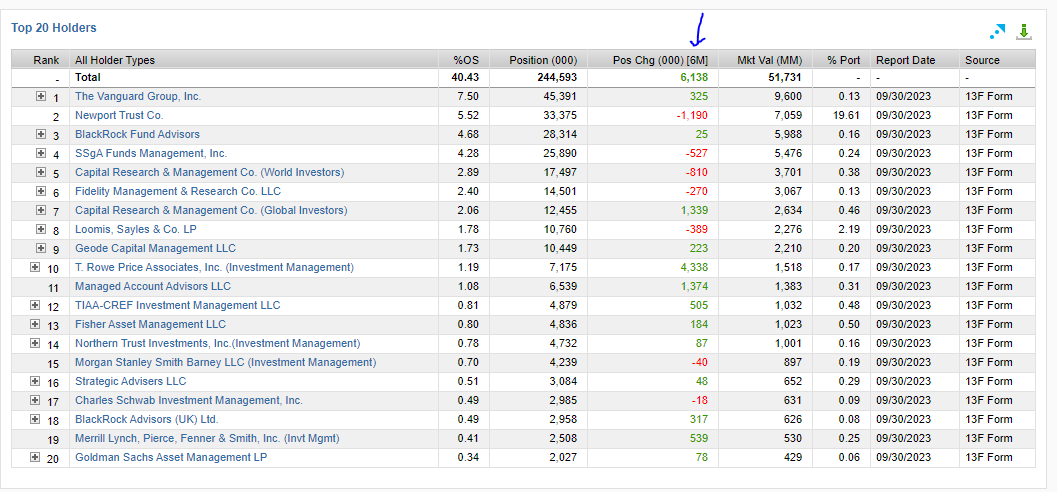Expand Capital Research Global Investors row
Image resolution: width=1057 pixels, height=492 pixels.
41,210
